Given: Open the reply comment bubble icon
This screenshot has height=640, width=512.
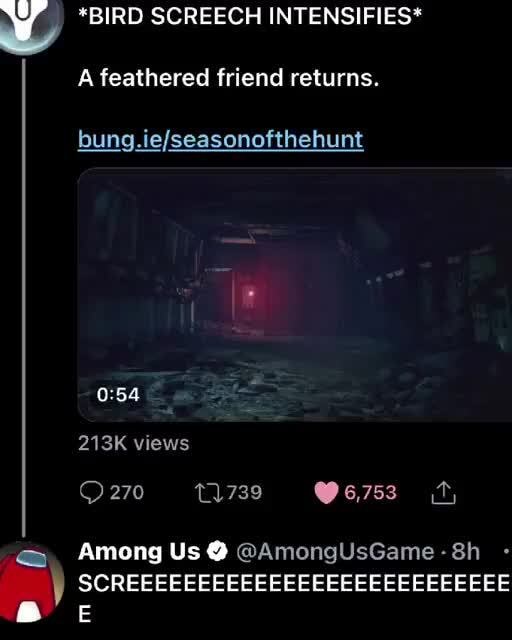Looking at the screenshot, I should 91,492.
